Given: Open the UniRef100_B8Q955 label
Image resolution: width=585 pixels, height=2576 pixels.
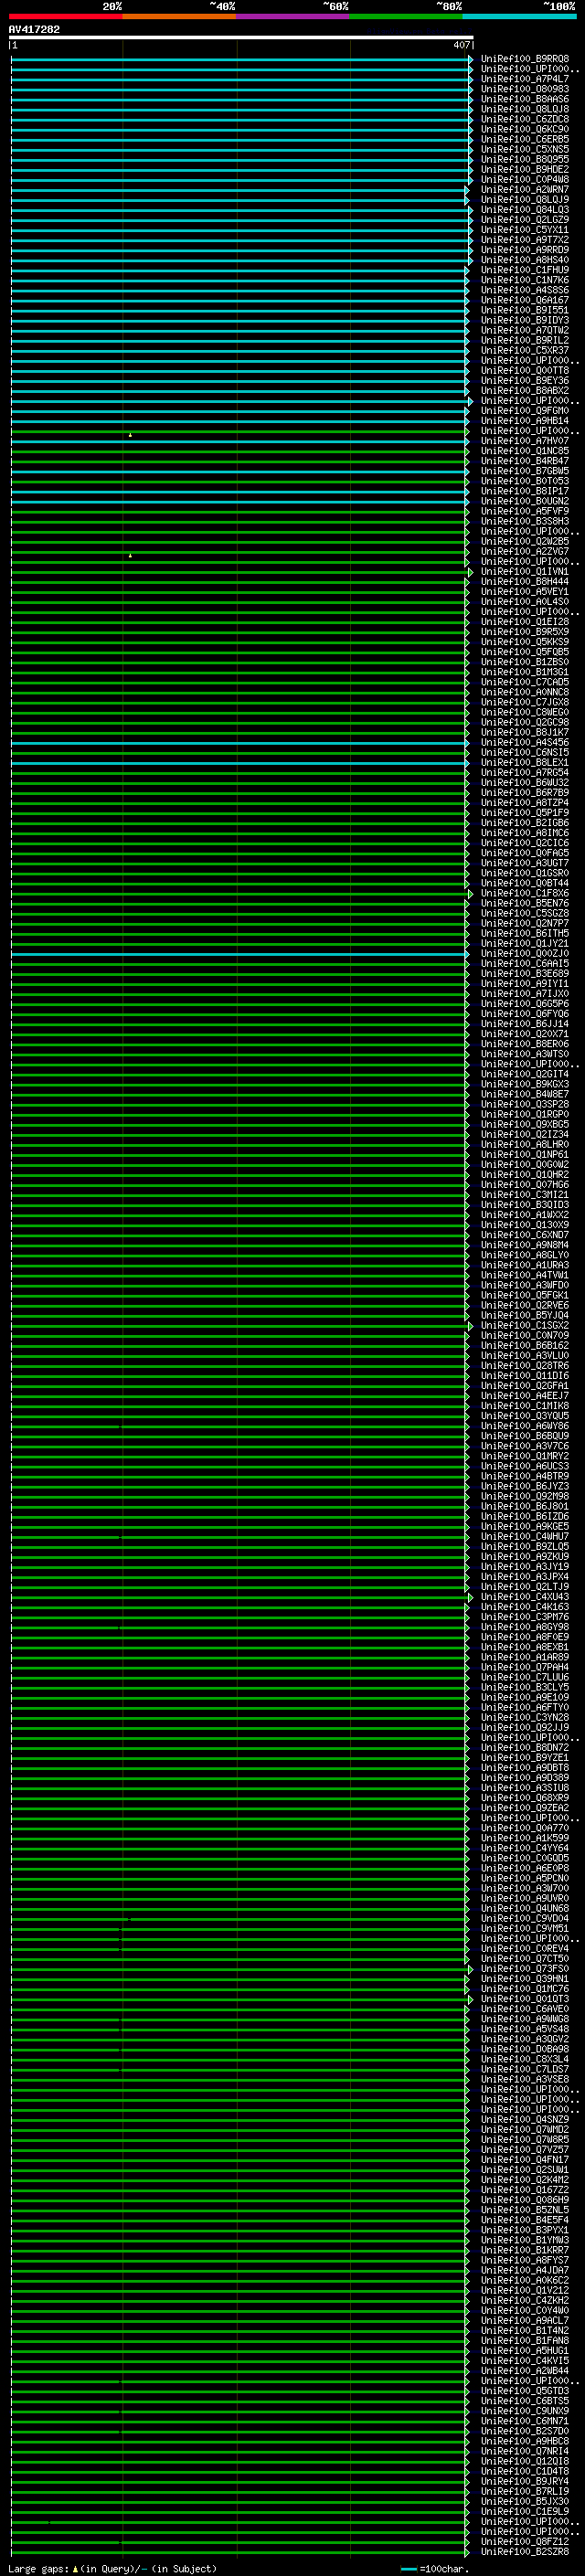Looking at the screenshot, I should point(525,159).
